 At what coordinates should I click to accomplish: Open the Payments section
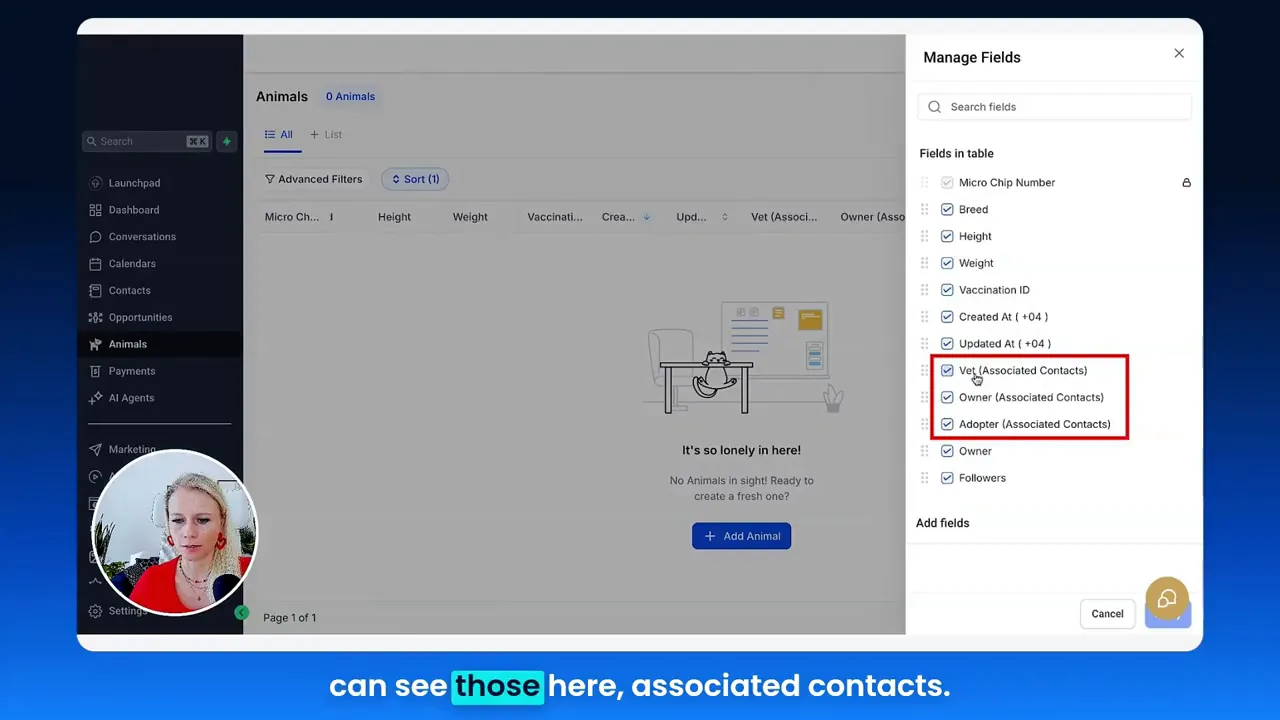[x=131, y=371]
